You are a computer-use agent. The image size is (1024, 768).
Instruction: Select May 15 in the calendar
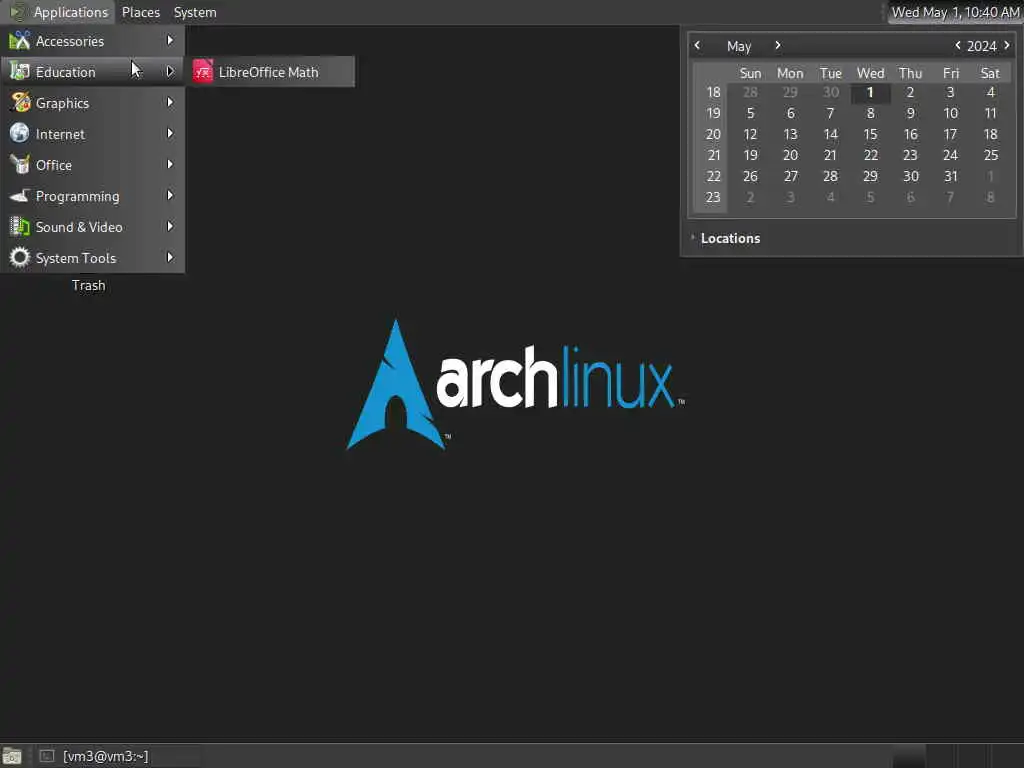pos(870,135)
